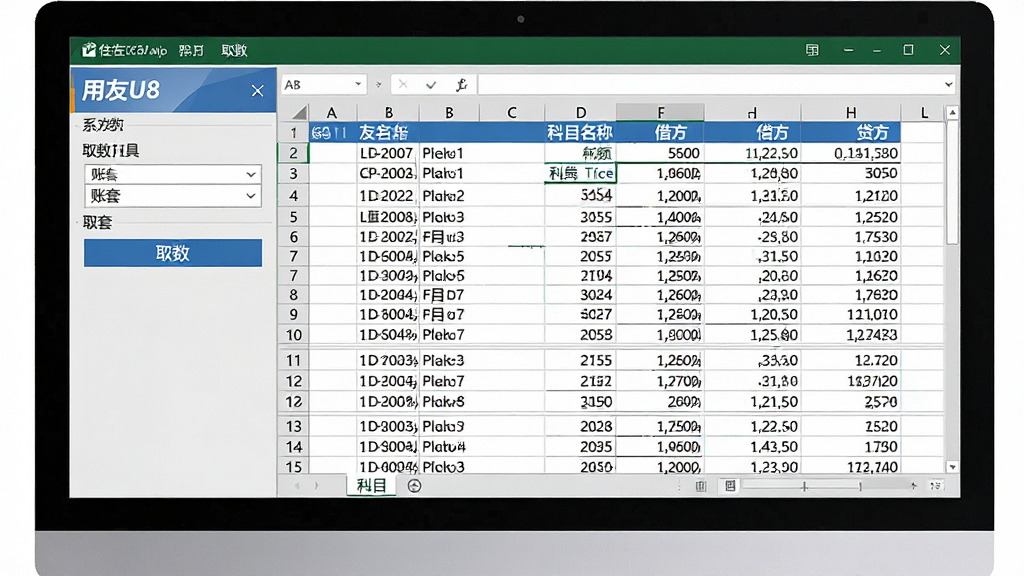Screen dimensions: 1024x576
Task: Click the previous sheet navigation arrow
Action: (x=298, y=485)
